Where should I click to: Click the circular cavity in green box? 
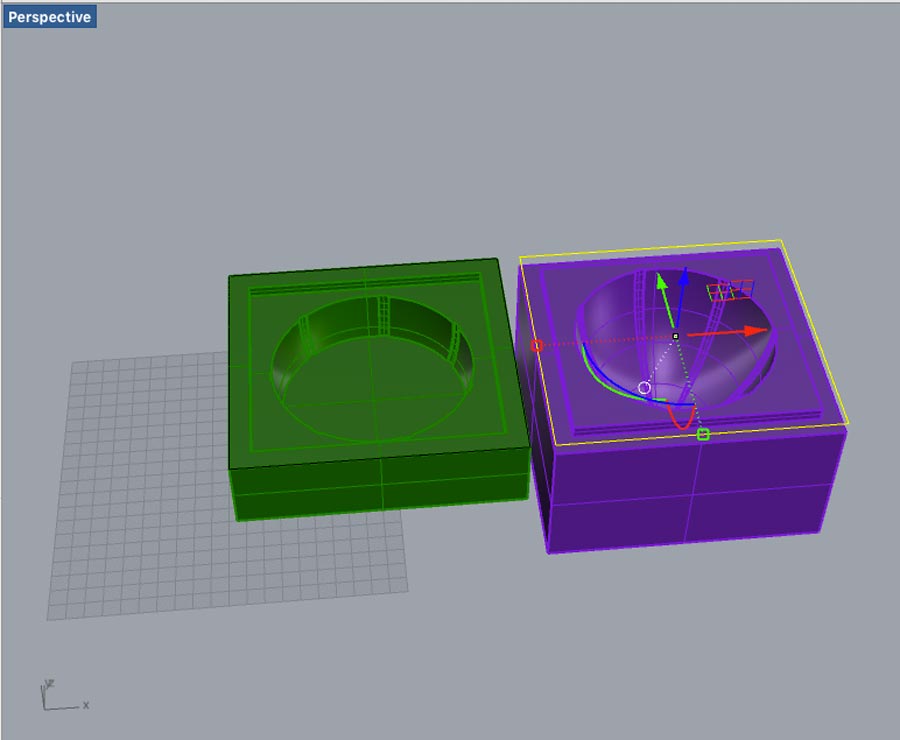370,390
